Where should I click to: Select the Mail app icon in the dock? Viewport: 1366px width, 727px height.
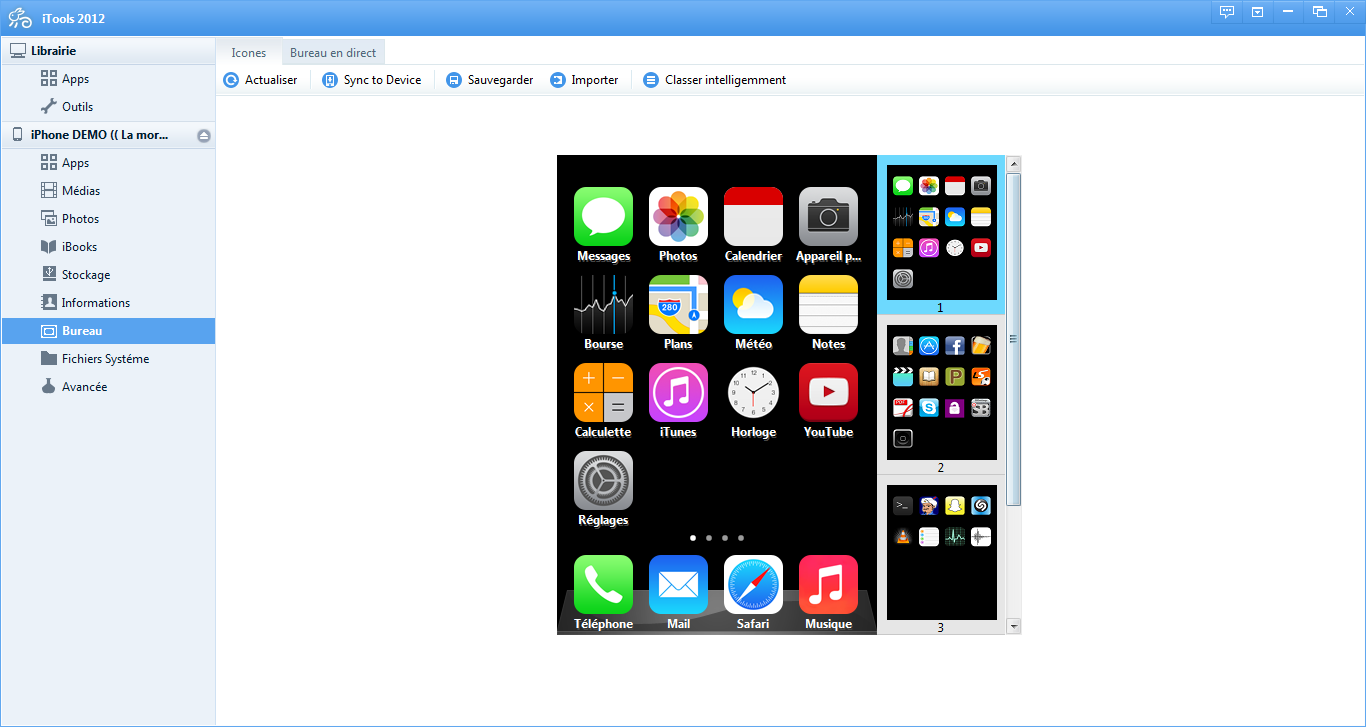pos(678,584)
